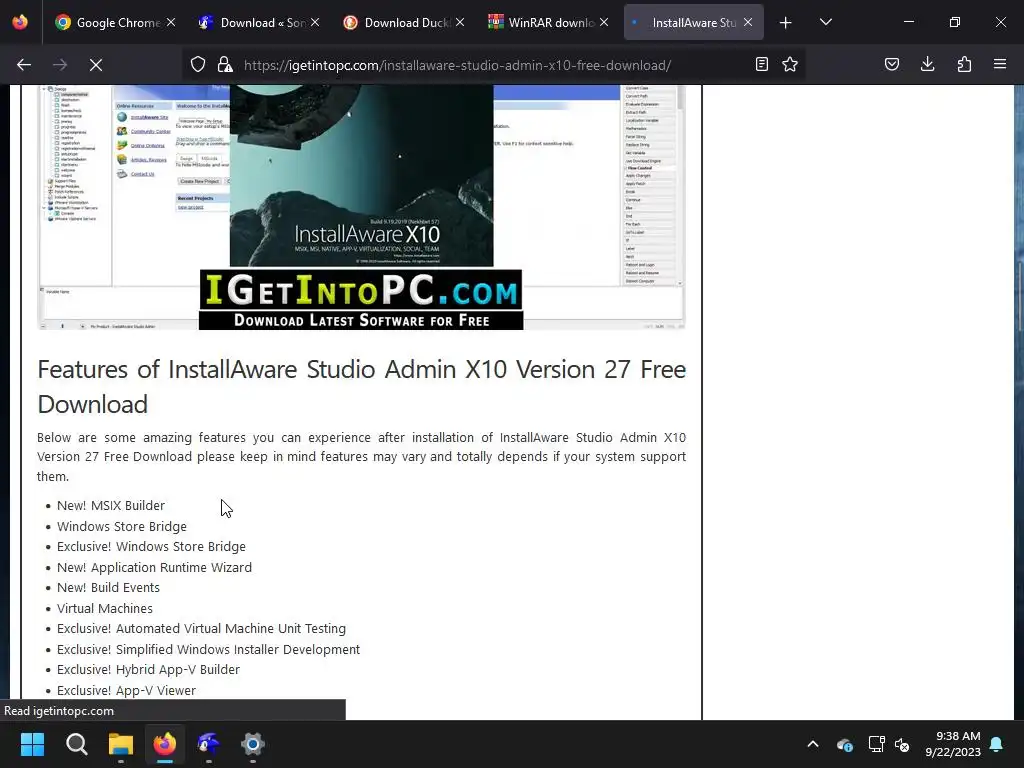Click 'Virtual Machines' list item
1024x768 pixels.
[104, 609]
